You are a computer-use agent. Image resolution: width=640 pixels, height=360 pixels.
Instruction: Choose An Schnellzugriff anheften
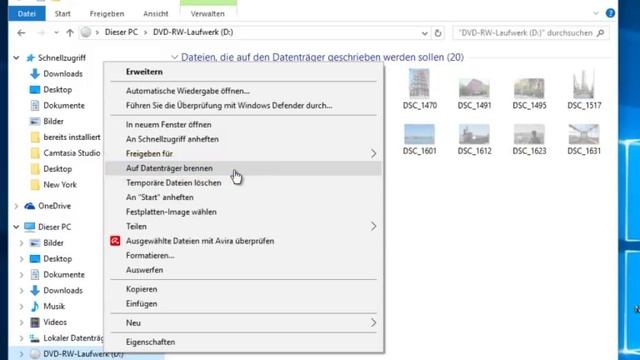244,139
